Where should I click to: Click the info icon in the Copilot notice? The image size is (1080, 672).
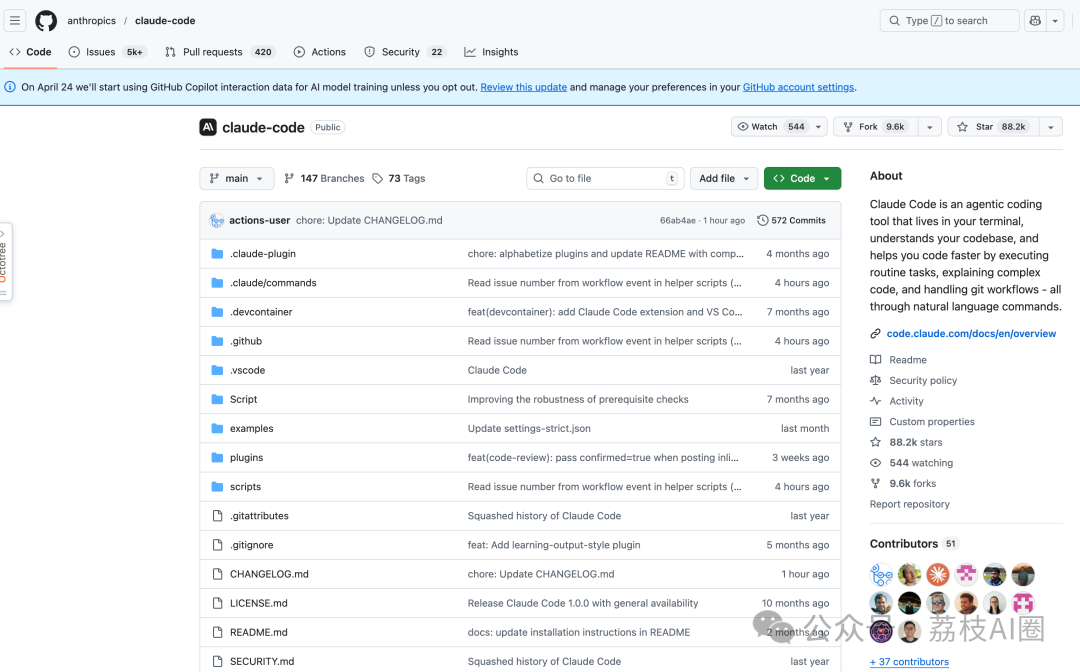point(10,87)
